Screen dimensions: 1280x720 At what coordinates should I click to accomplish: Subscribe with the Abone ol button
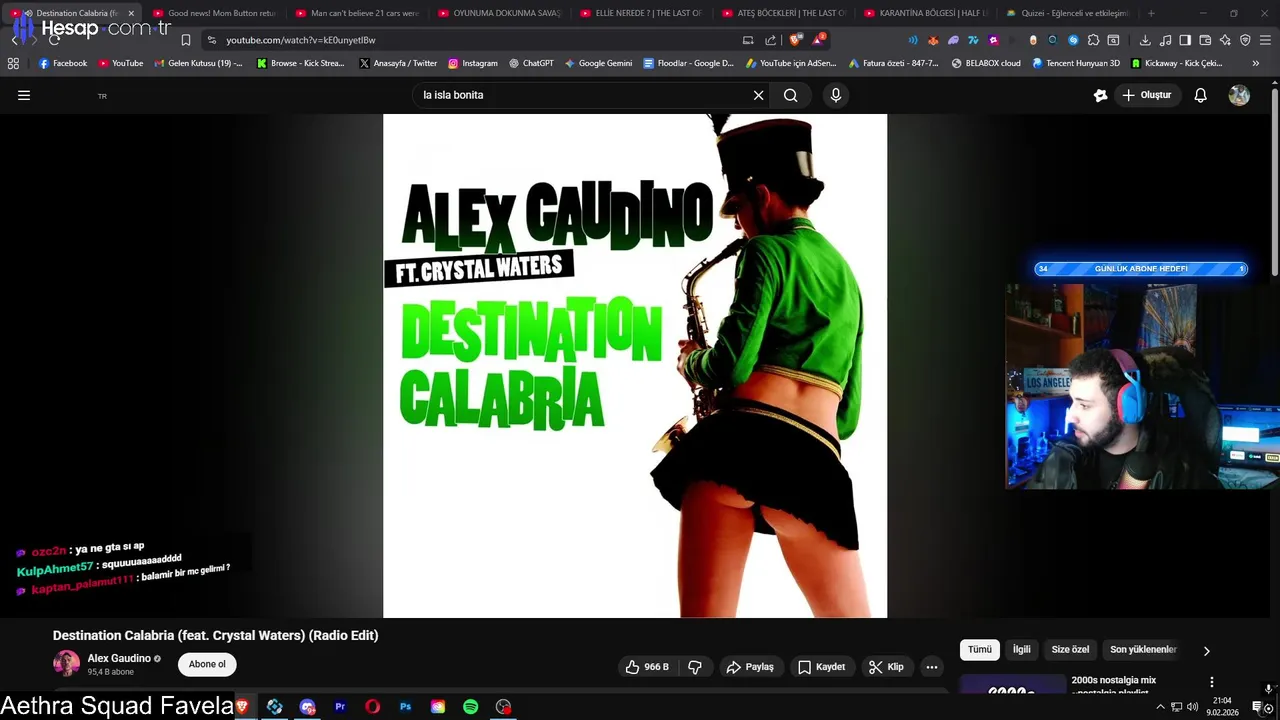click(x=207, y=664)
